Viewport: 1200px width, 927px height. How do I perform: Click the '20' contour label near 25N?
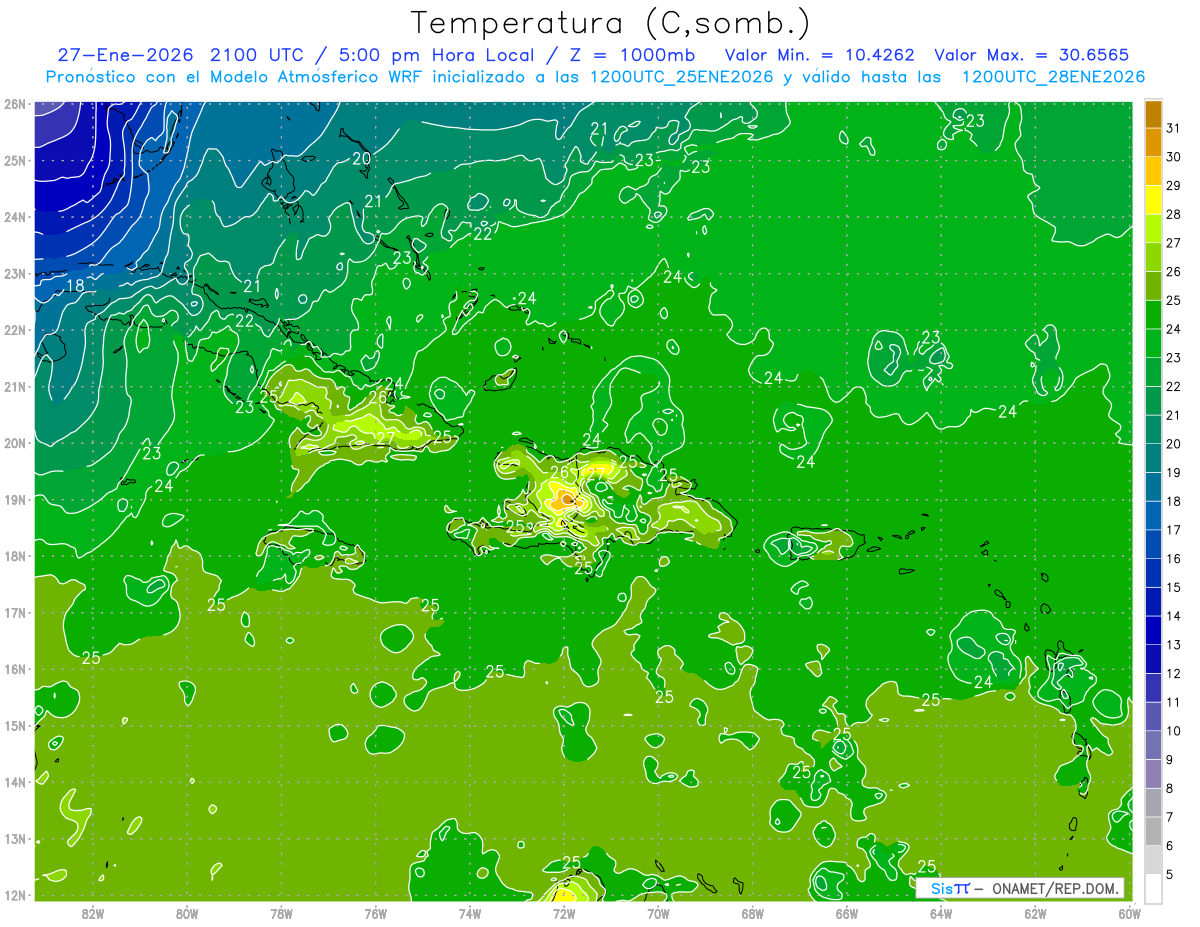coord(361,158)
